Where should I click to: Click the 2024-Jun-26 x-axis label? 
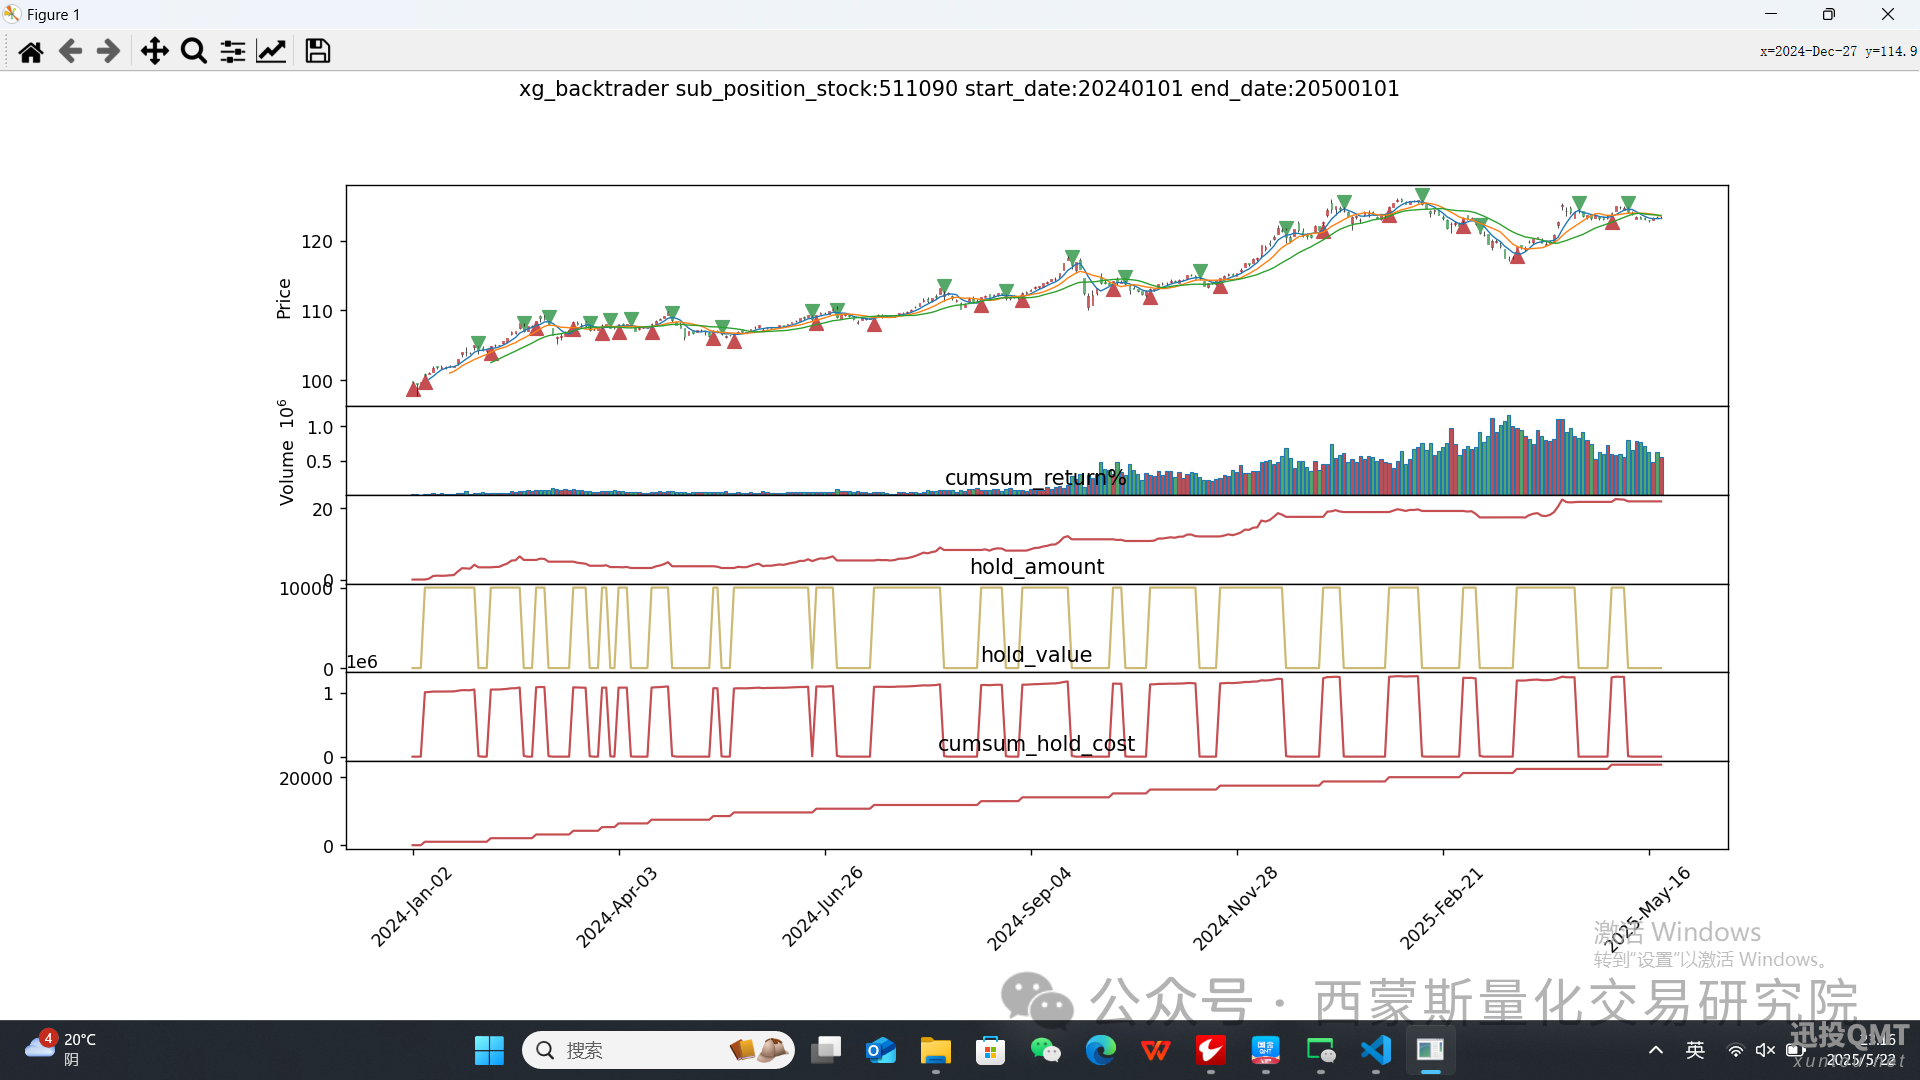coord(822,907)
